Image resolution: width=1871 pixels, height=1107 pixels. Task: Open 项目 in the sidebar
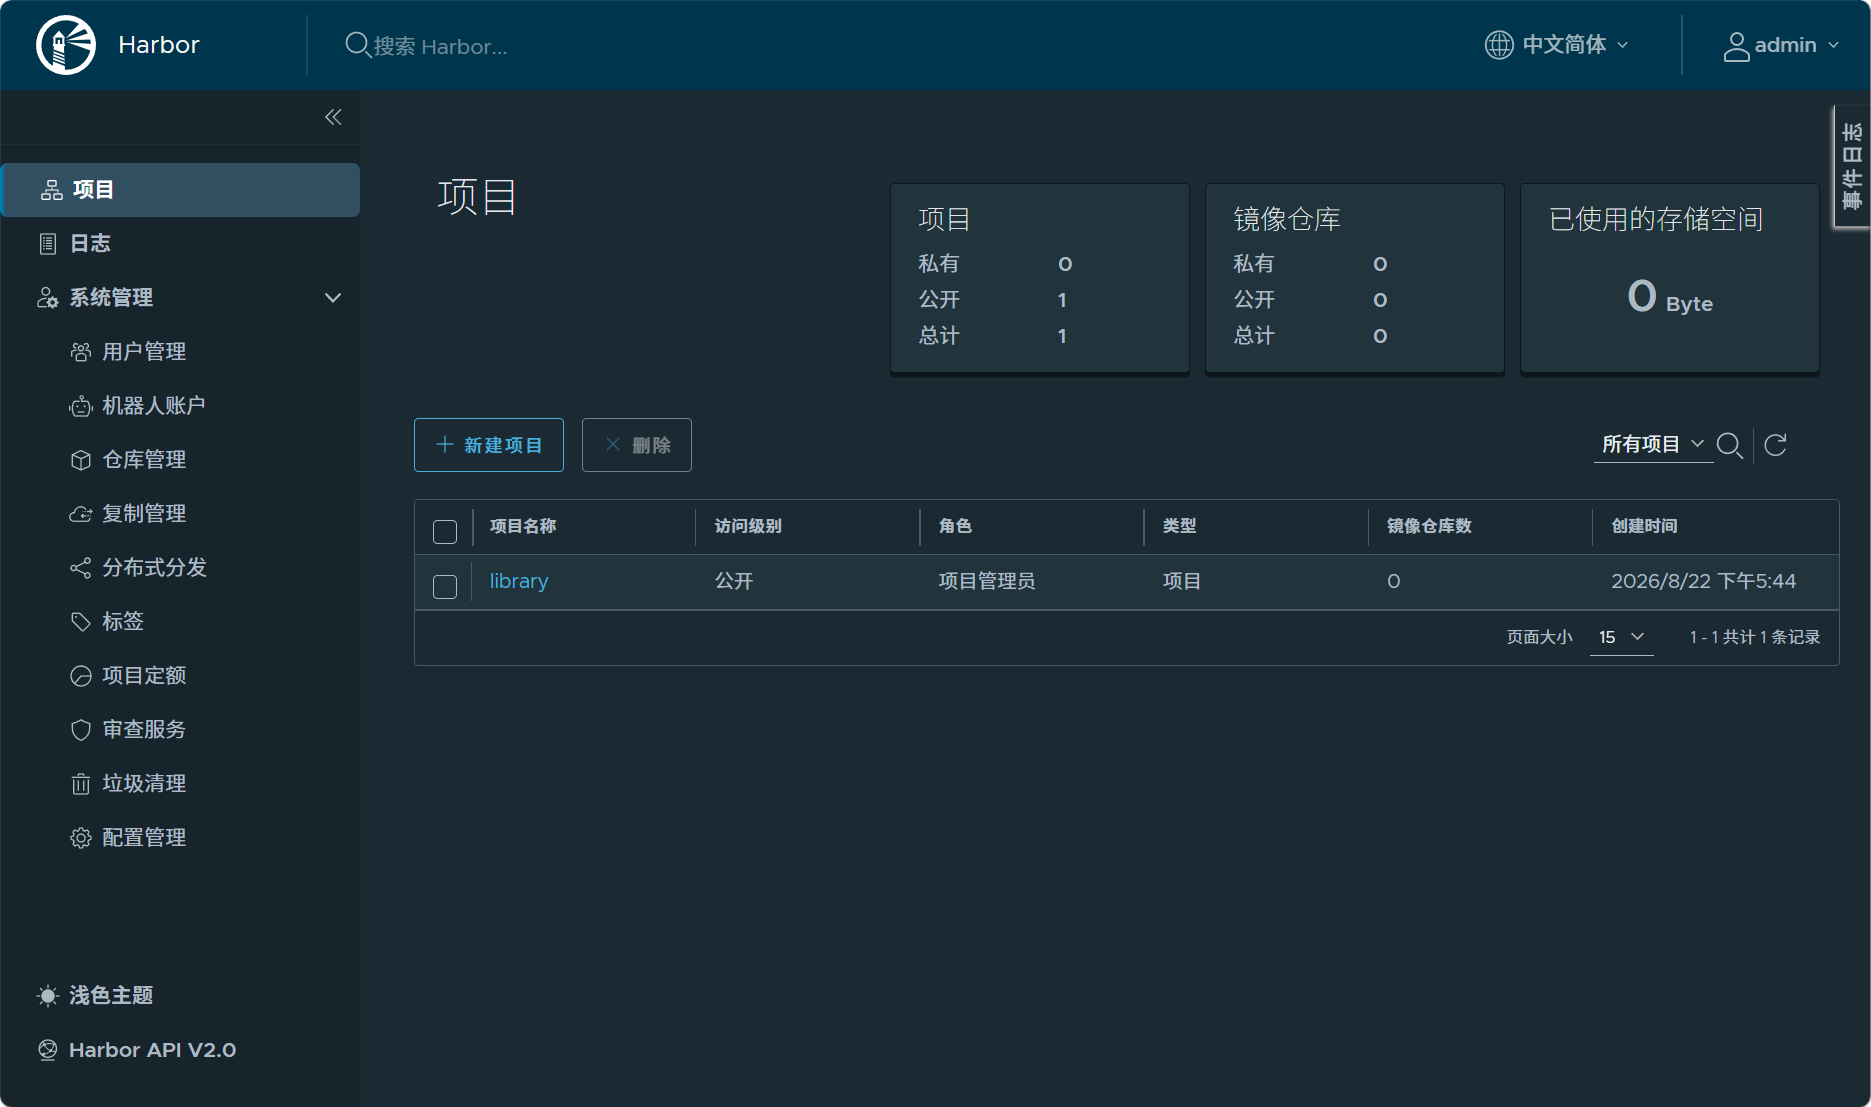click(181, 190)
